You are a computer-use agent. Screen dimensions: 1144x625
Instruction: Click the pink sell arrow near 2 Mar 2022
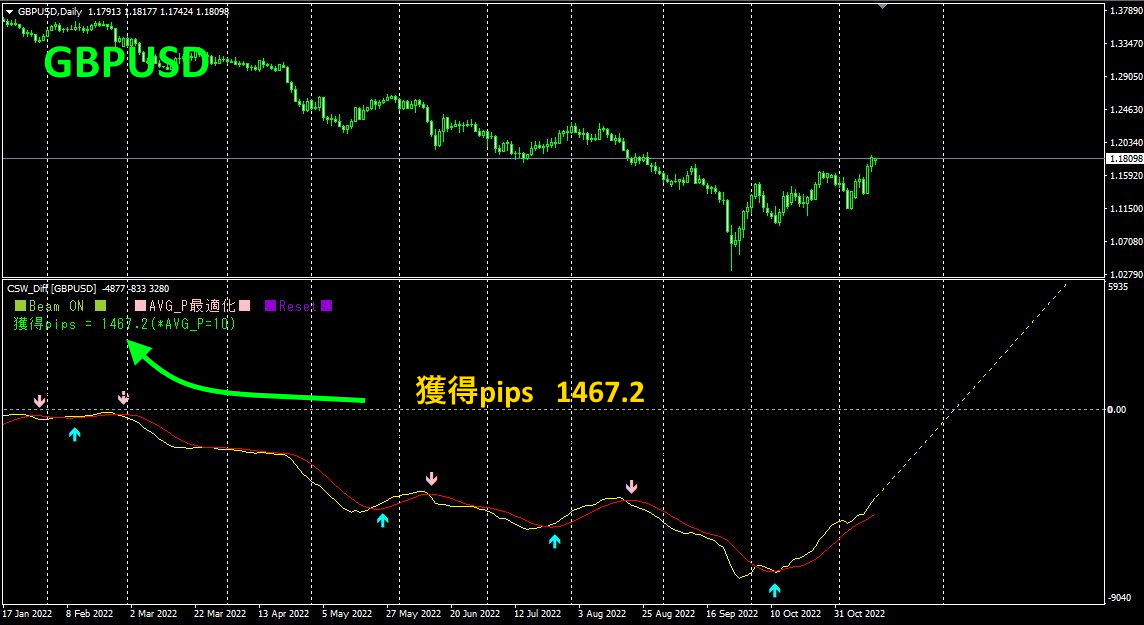(x=124, y=397)
